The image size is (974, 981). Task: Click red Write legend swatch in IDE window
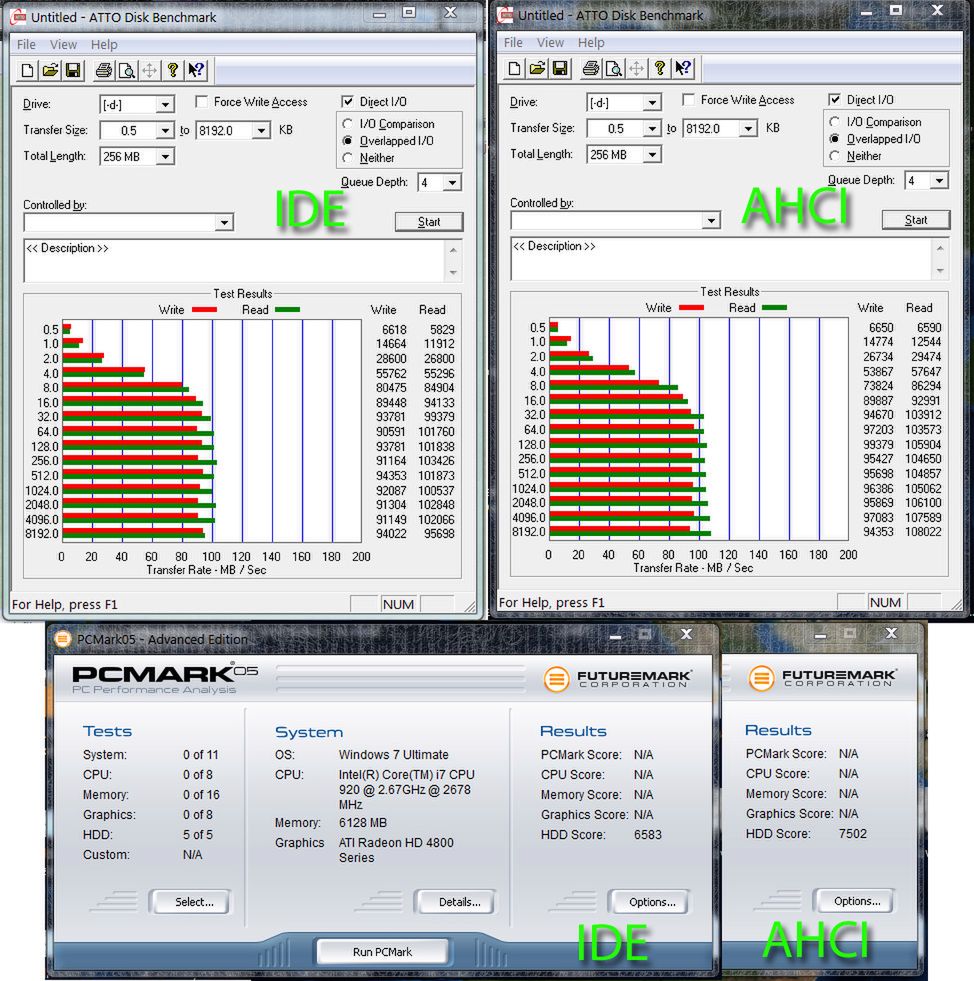point(204,310)
